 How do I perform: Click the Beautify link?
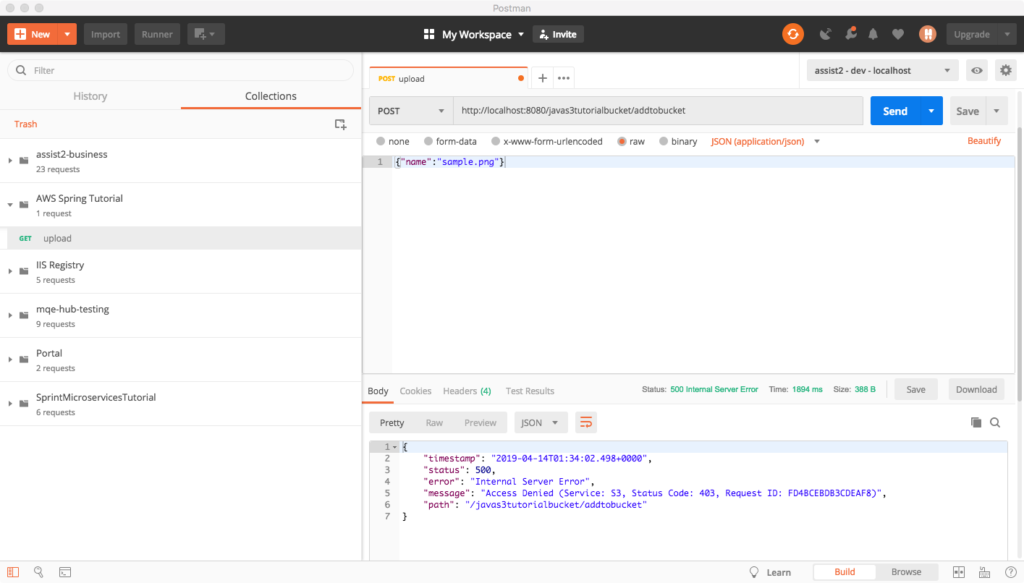pos(984,140)
